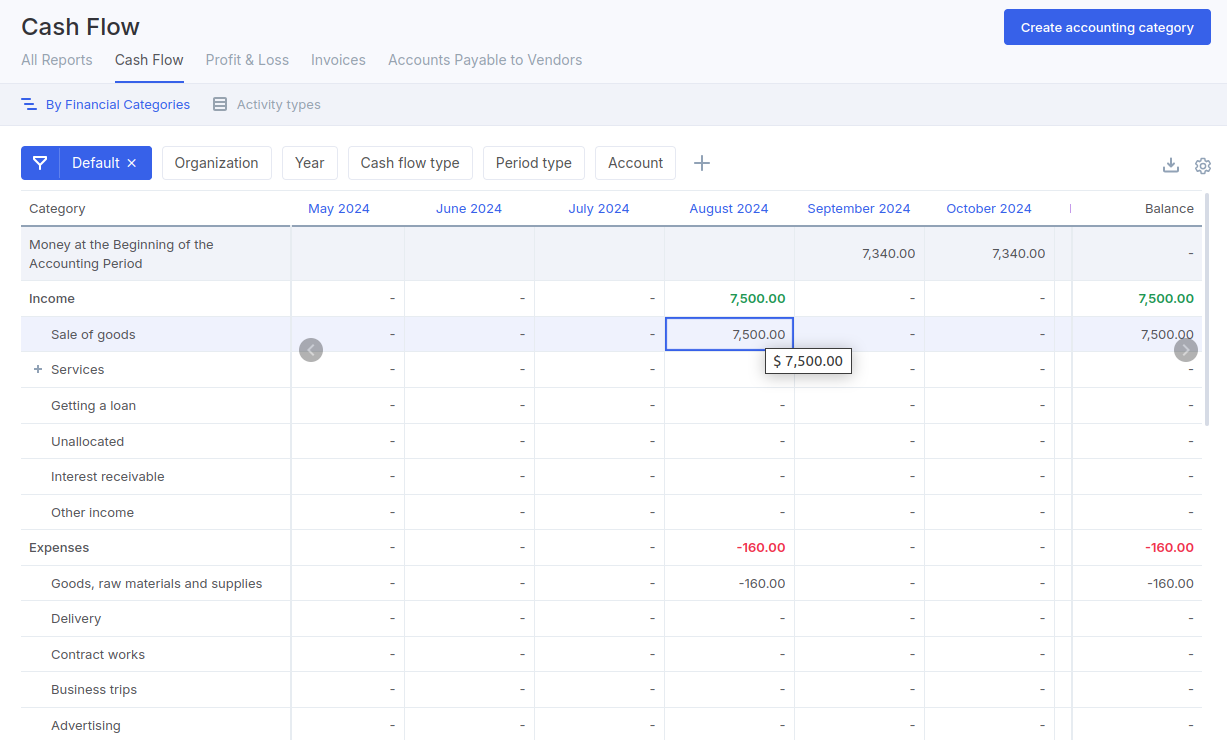Viewport: 1227px width, 740px height.
Task: Click August 2024 column header
Action: coord(728,209)
